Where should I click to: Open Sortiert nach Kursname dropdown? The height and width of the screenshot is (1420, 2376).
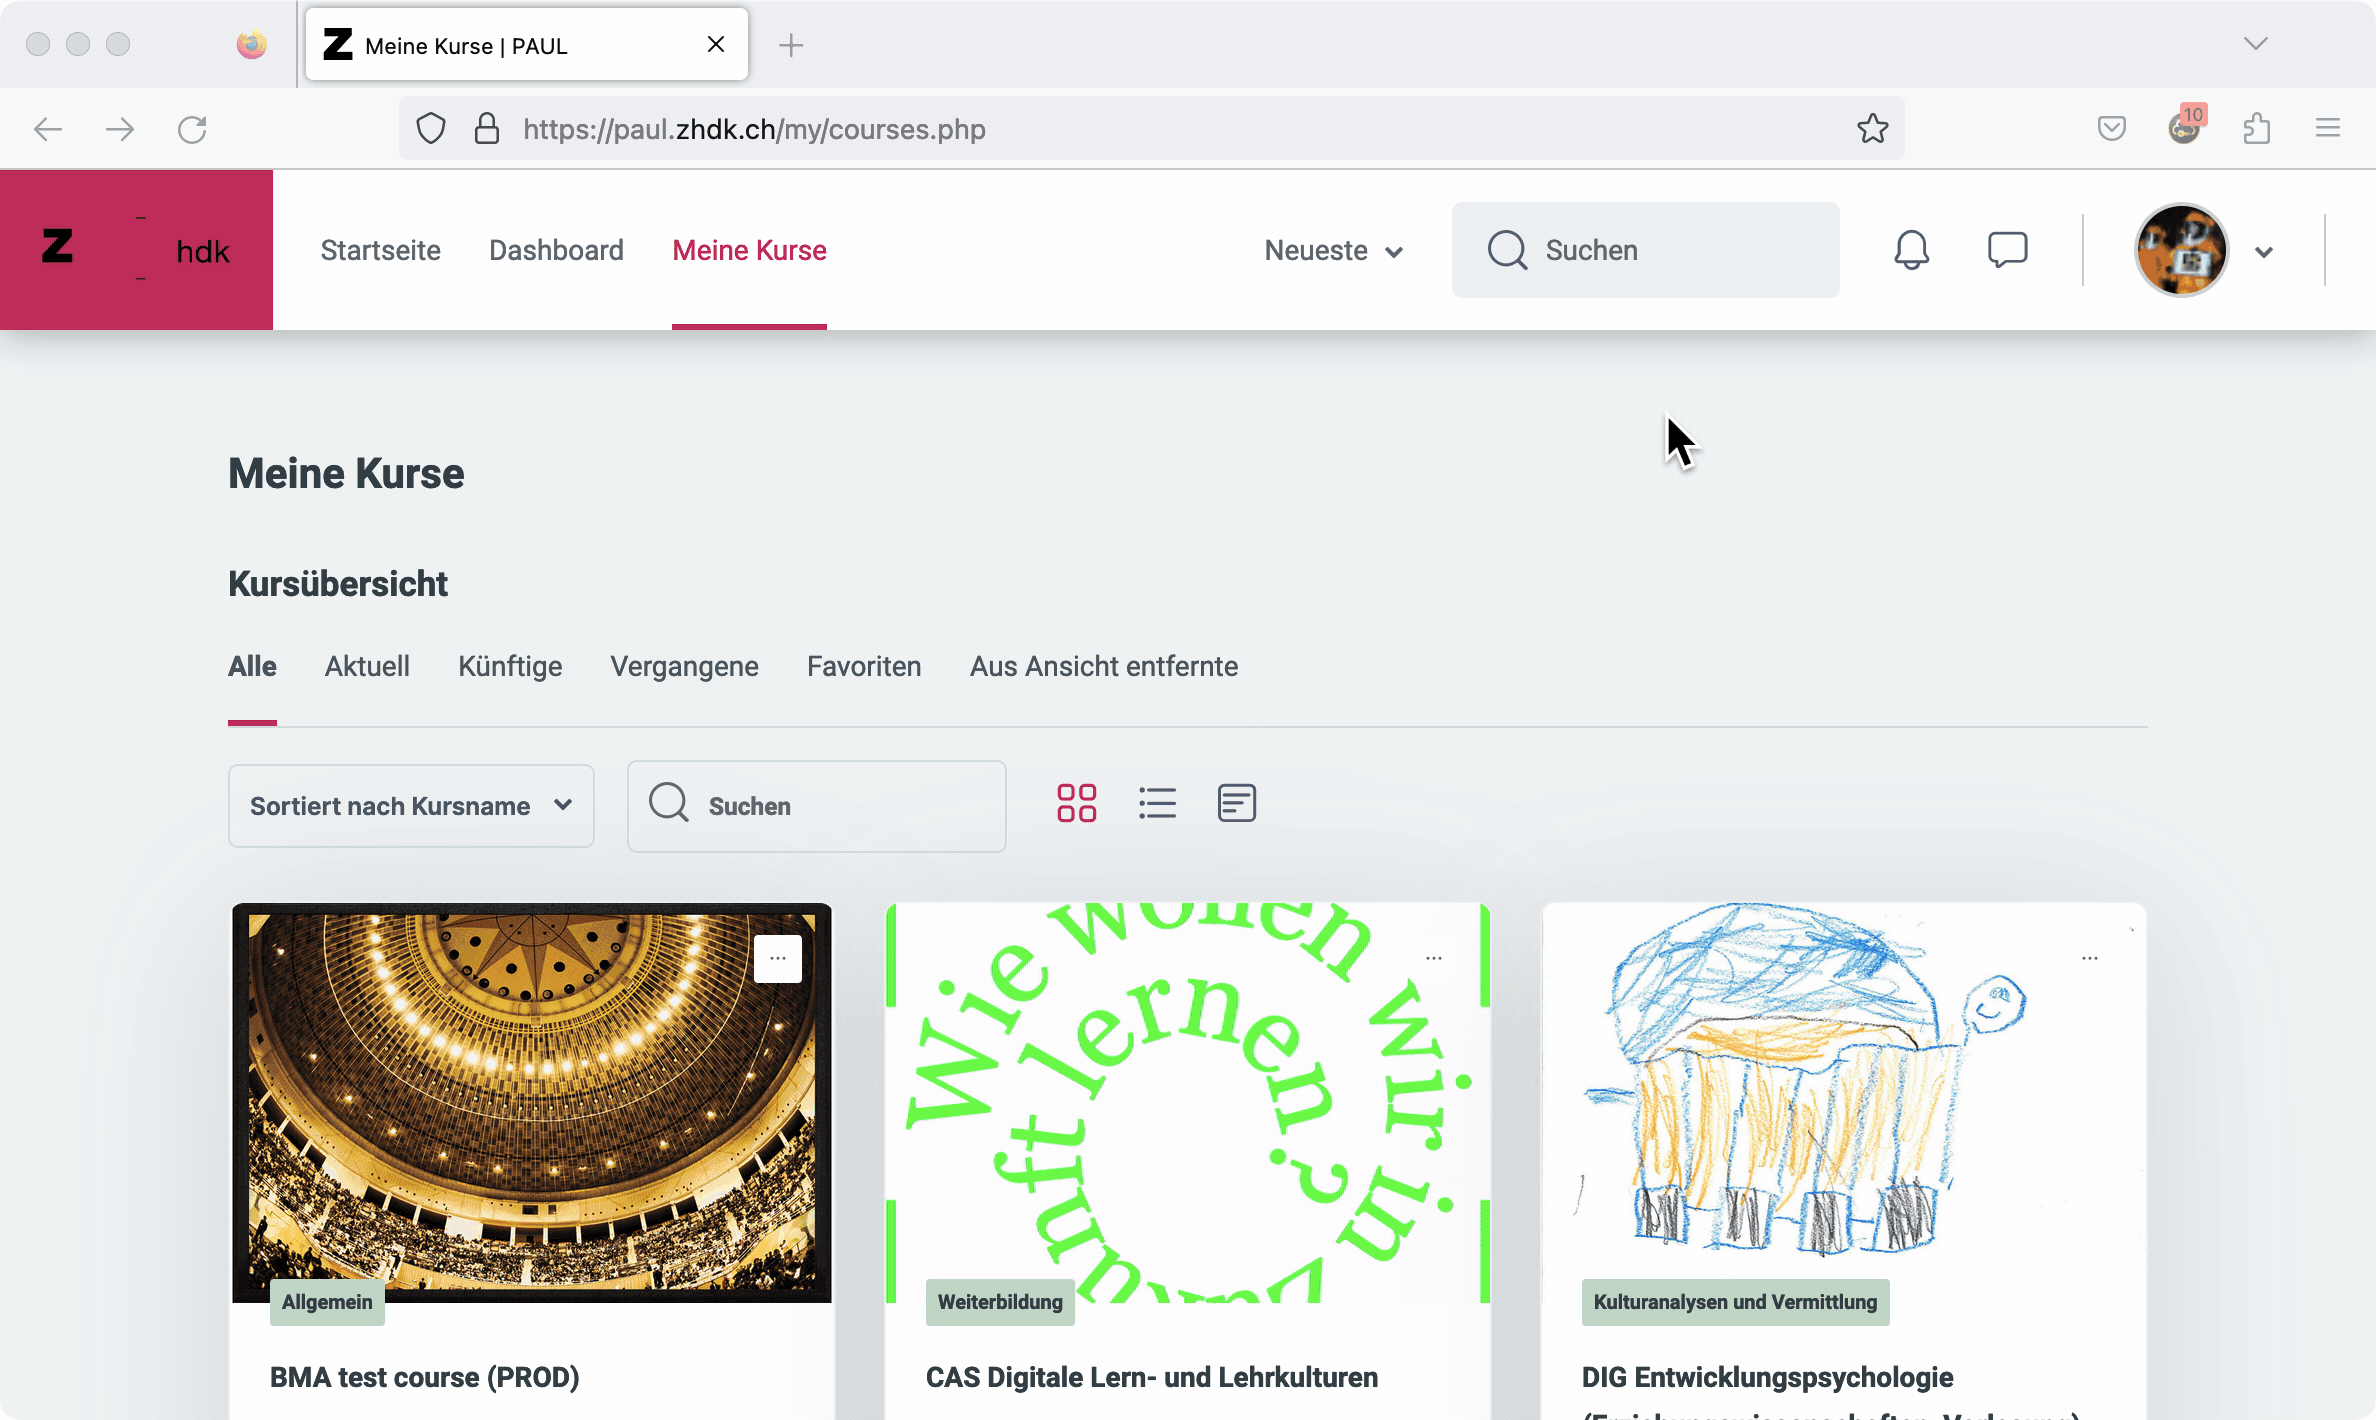pyautogui.click(x=411, y=806)
